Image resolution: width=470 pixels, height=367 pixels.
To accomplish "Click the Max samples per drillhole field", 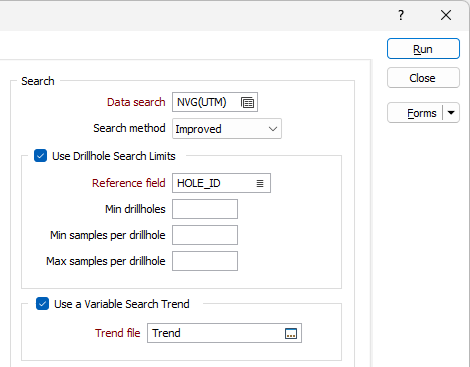I will pos(205,261).
